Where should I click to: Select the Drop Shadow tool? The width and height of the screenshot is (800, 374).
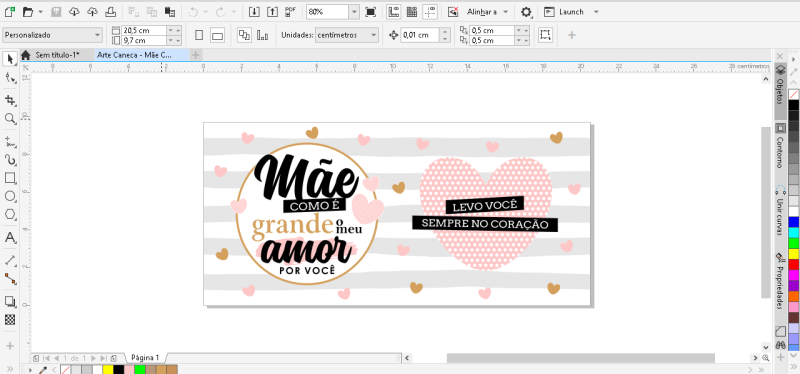[10, 301]
